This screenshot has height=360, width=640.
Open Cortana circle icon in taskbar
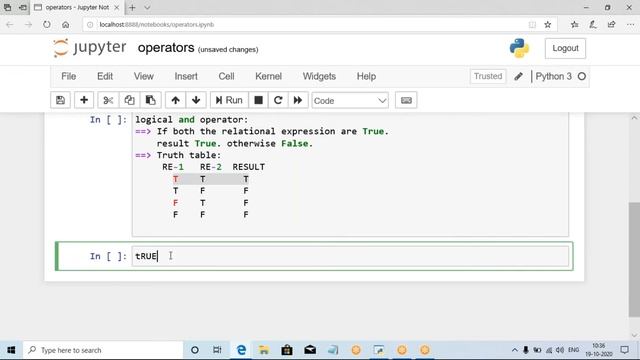195,350
